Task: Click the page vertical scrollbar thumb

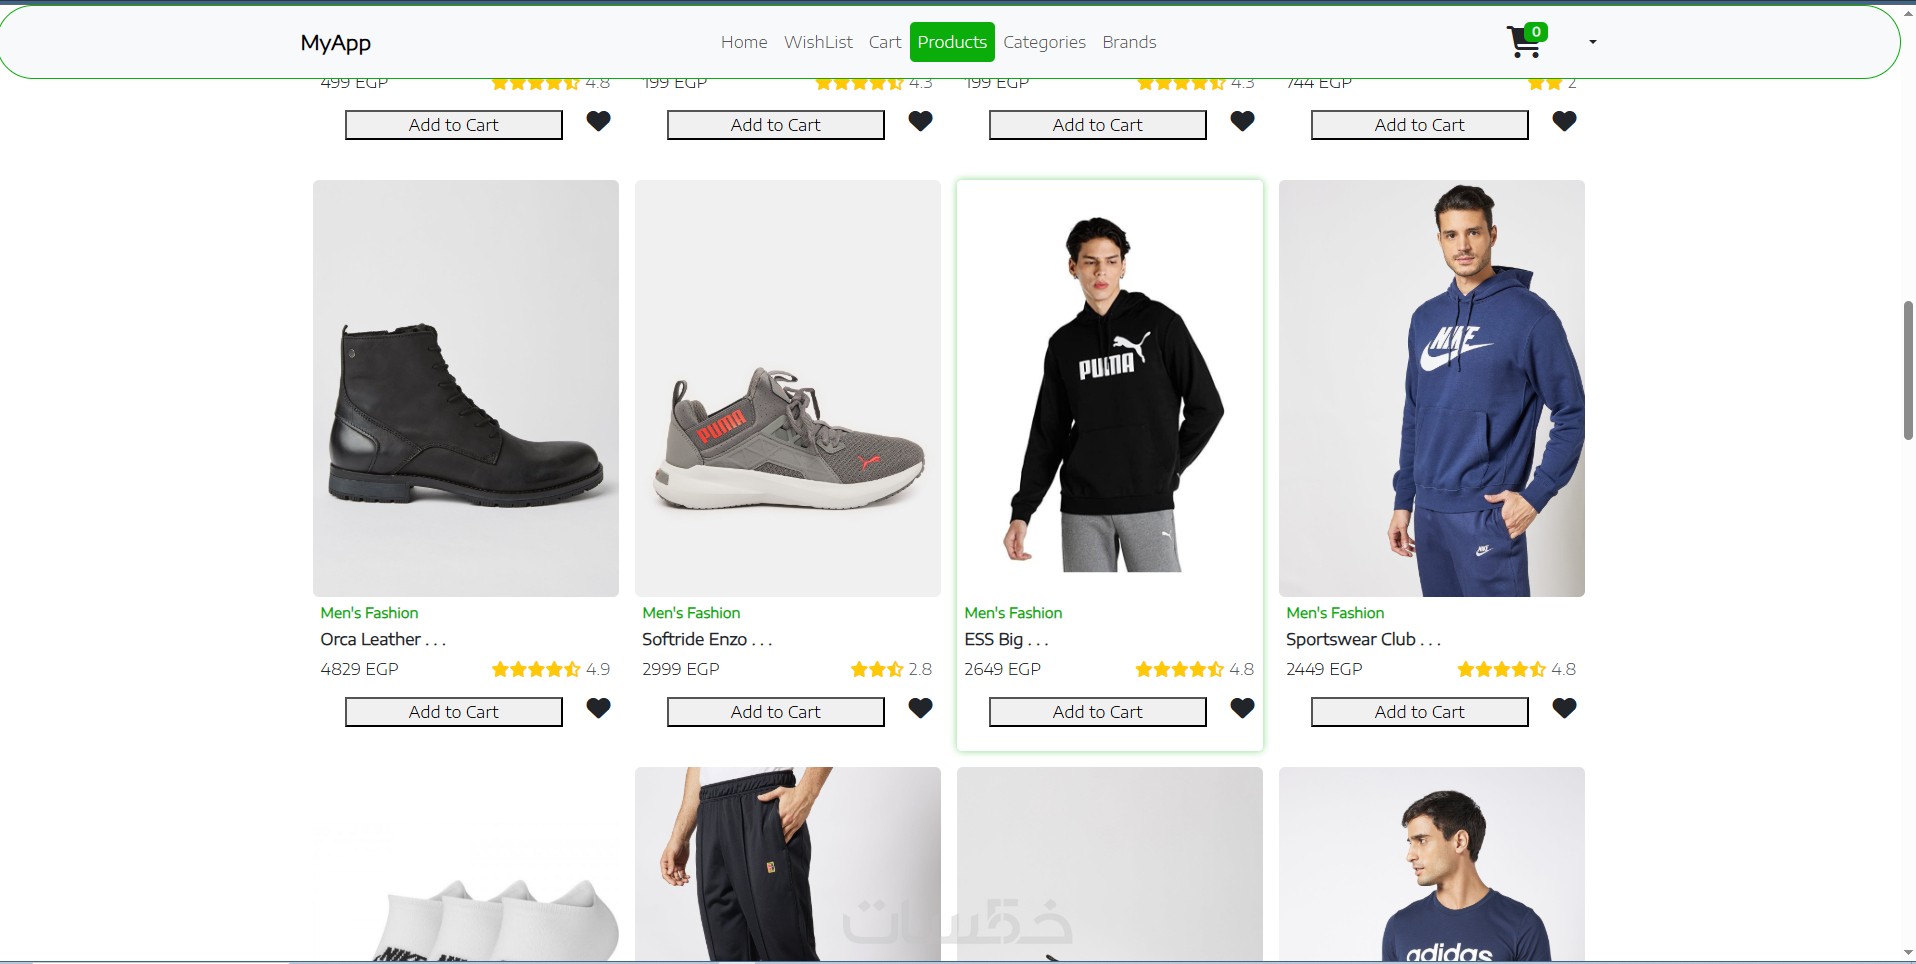Action: pos(1908,370)
